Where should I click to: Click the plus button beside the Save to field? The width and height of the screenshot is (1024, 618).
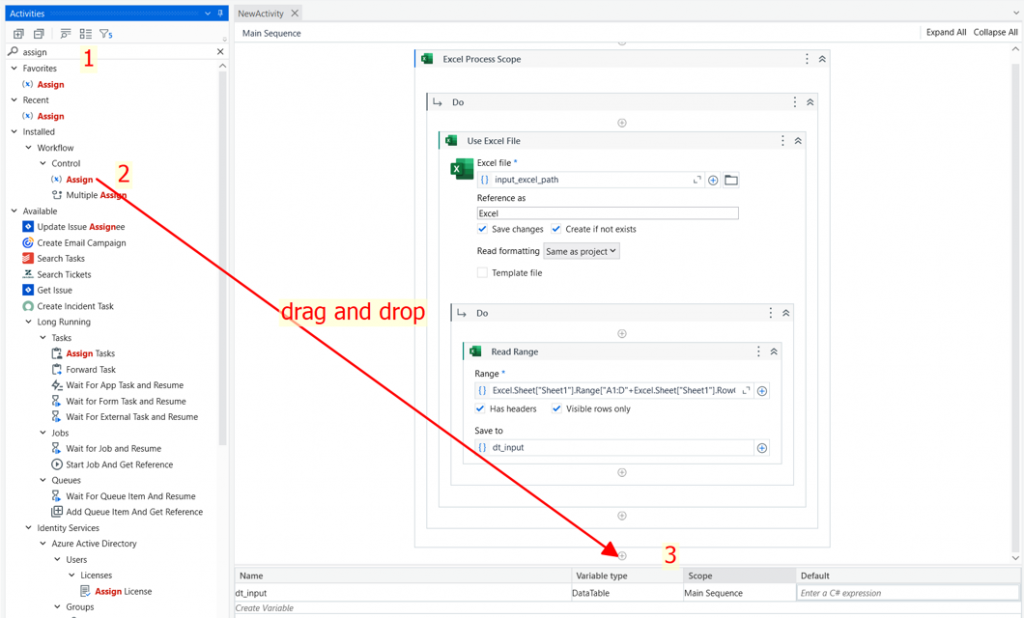762,448
